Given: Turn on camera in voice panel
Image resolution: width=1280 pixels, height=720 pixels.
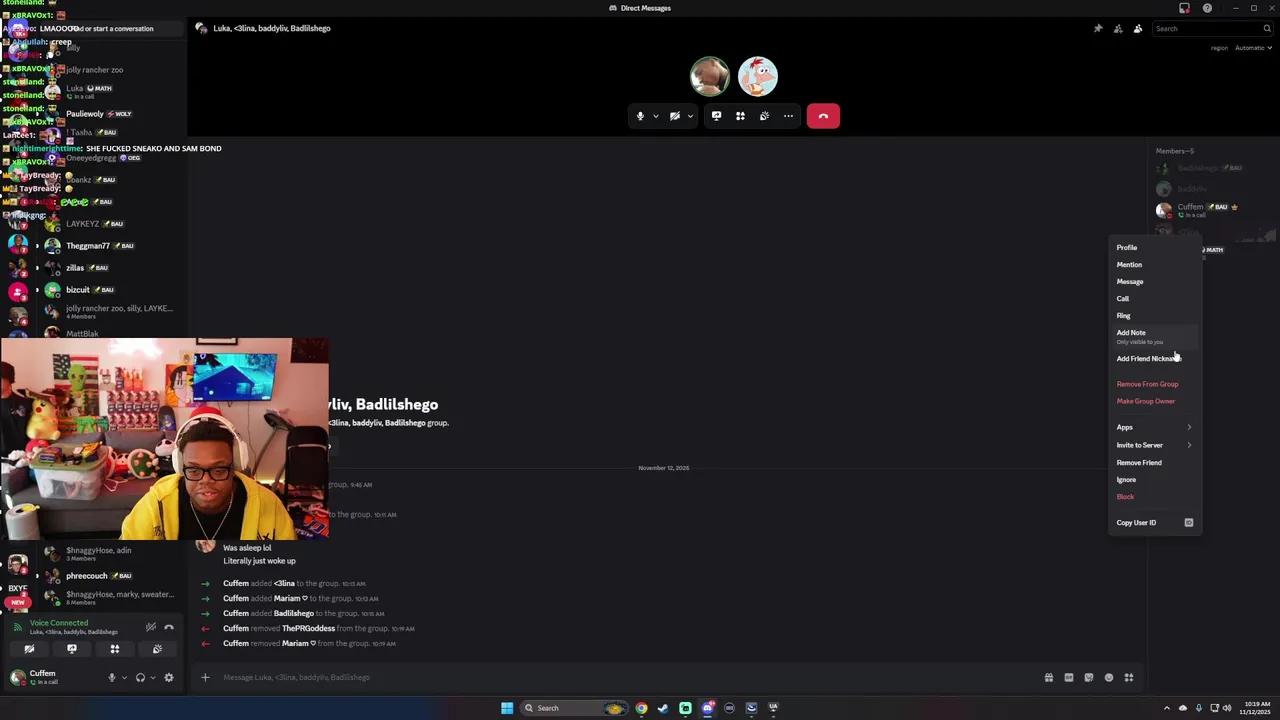Looking at the screenshot, I should [x=29, y=649].
